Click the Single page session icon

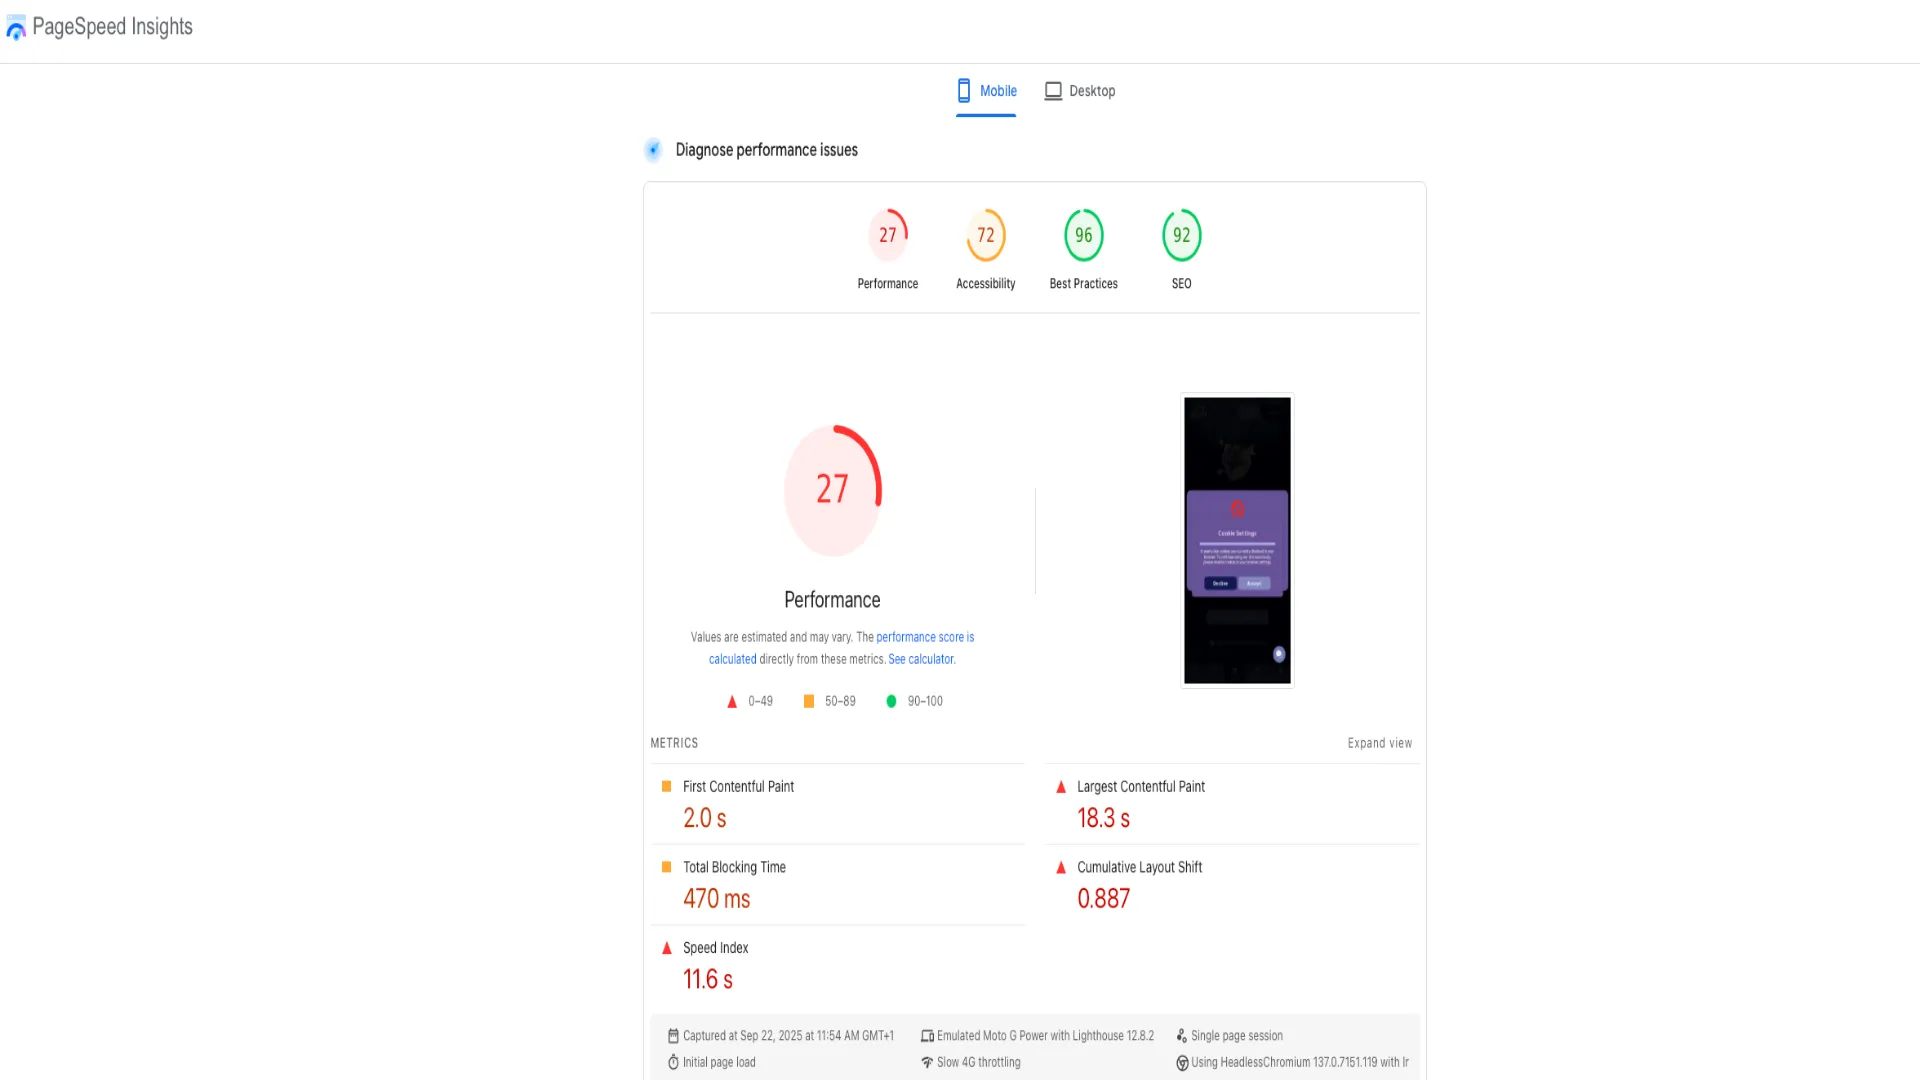coord(1182,1036)
